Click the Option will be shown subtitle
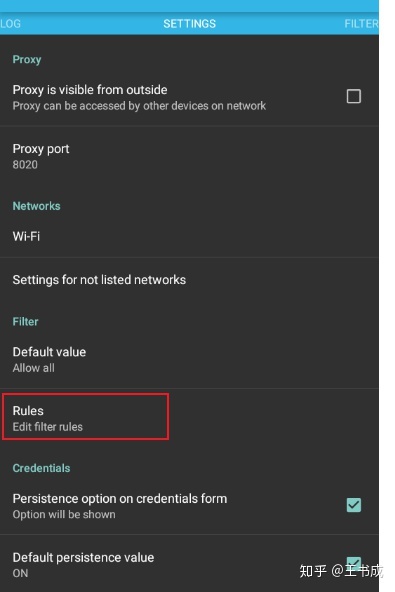The width and height of the screenshot is (395, 592). click(x=64, y=514)
